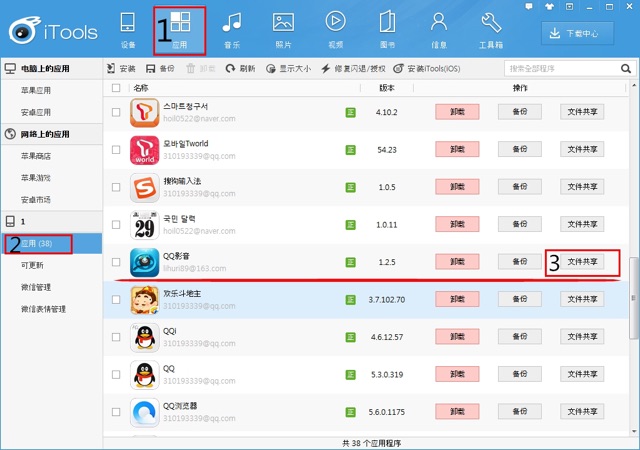Click the 显示大小 show size toolbar item

288,69
